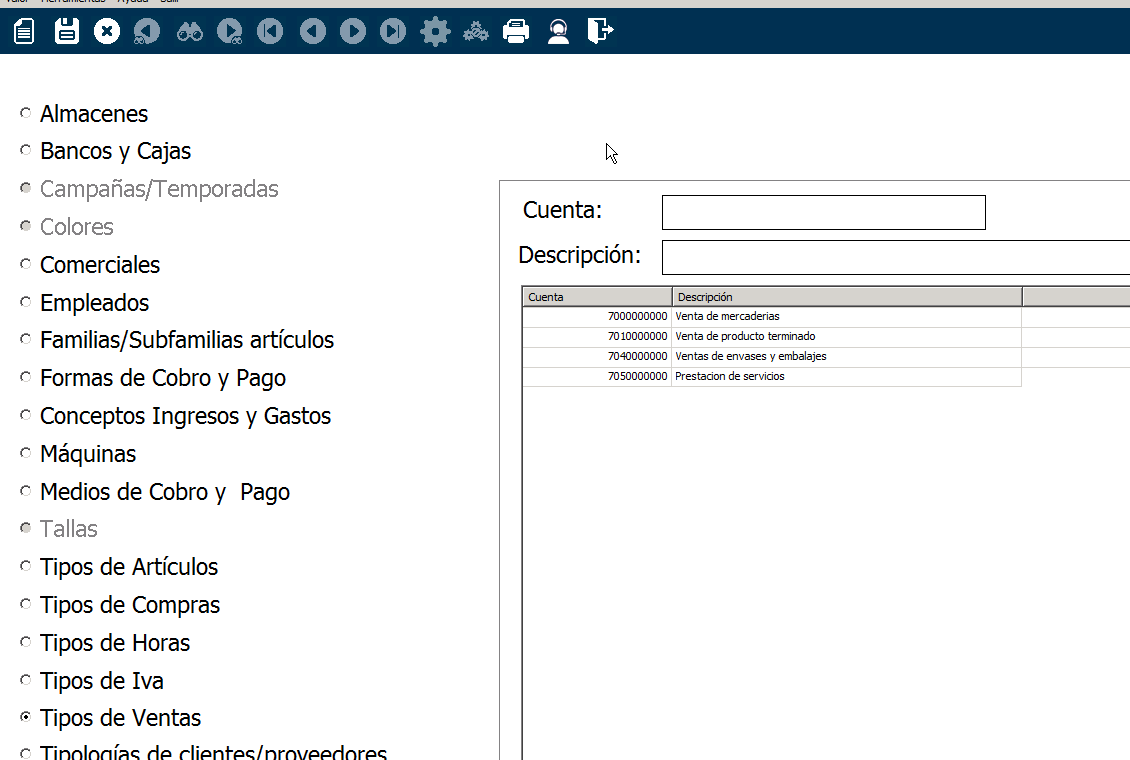
Task: Click the printer icon
Action: 516,32
